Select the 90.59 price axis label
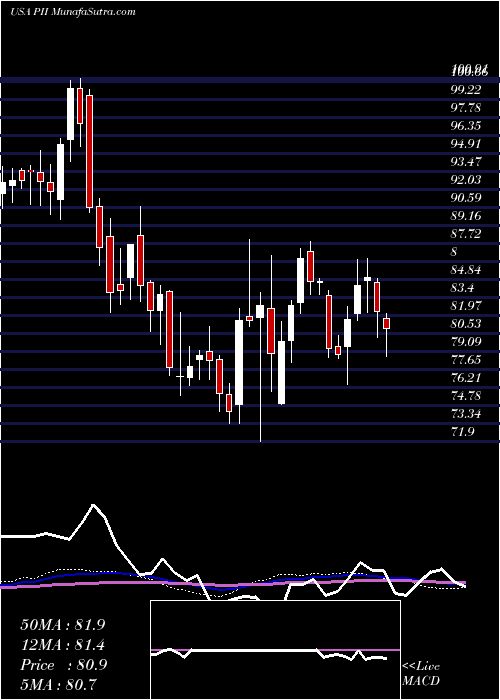 [466, 198]
